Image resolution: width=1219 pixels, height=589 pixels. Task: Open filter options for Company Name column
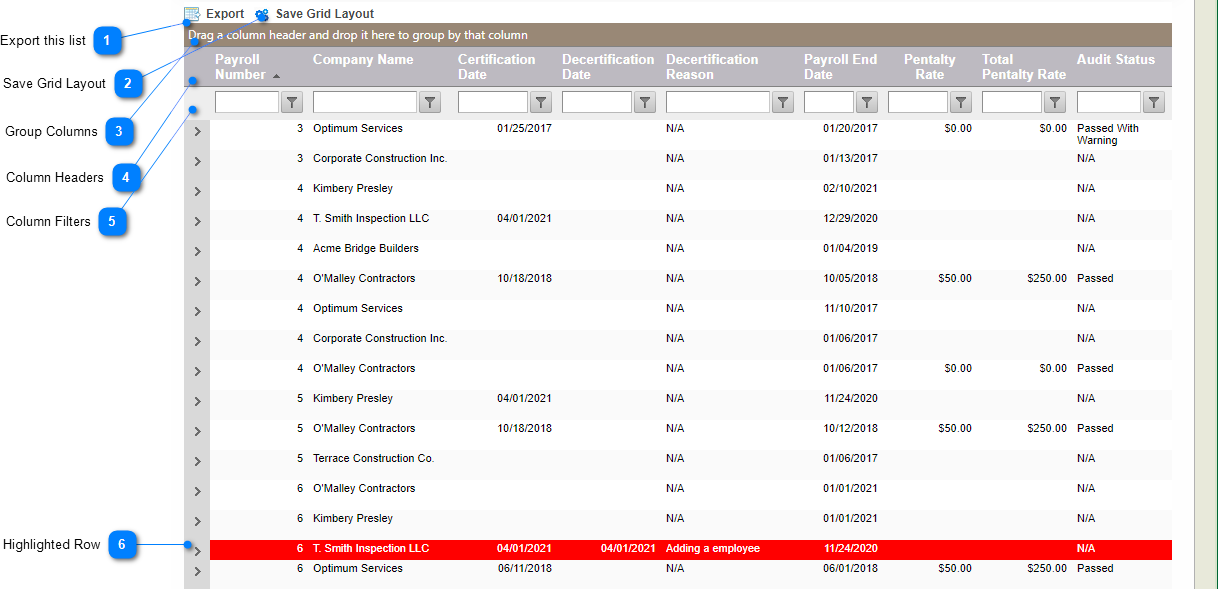(x=430, y=102)
